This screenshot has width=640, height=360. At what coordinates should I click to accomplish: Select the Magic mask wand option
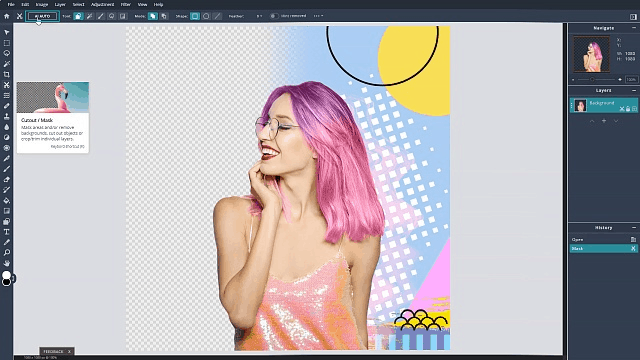[89, 16]
